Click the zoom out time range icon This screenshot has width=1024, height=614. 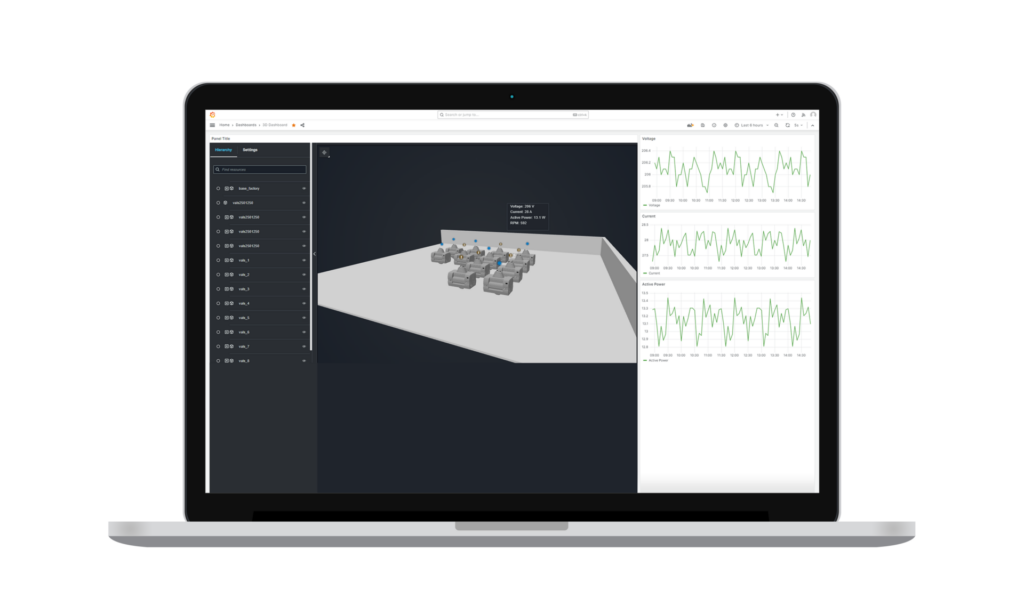pos(777,125)
